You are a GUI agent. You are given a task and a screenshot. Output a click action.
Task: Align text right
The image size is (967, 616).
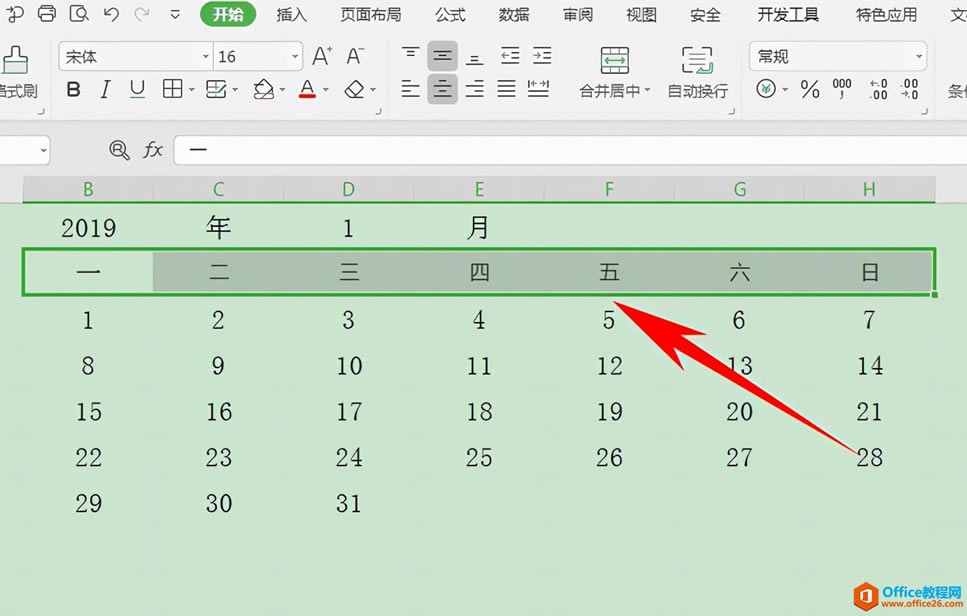pyautogui.click(x=474, y=89)
